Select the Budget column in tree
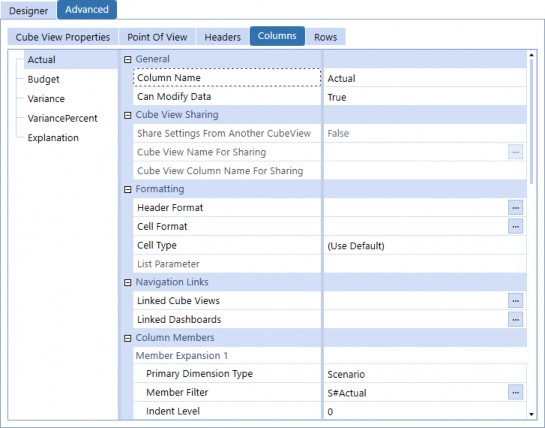The image size is (545, 428). (x=43, y=79)
